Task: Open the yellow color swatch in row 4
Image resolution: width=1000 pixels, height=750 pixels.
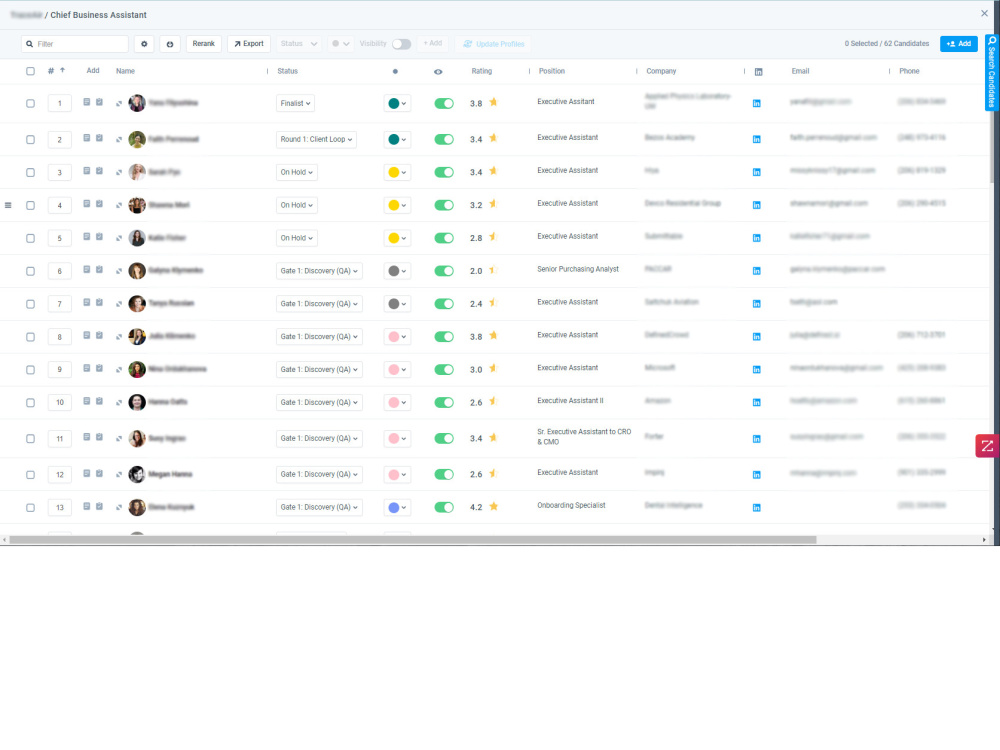Action: click(397, 205)
